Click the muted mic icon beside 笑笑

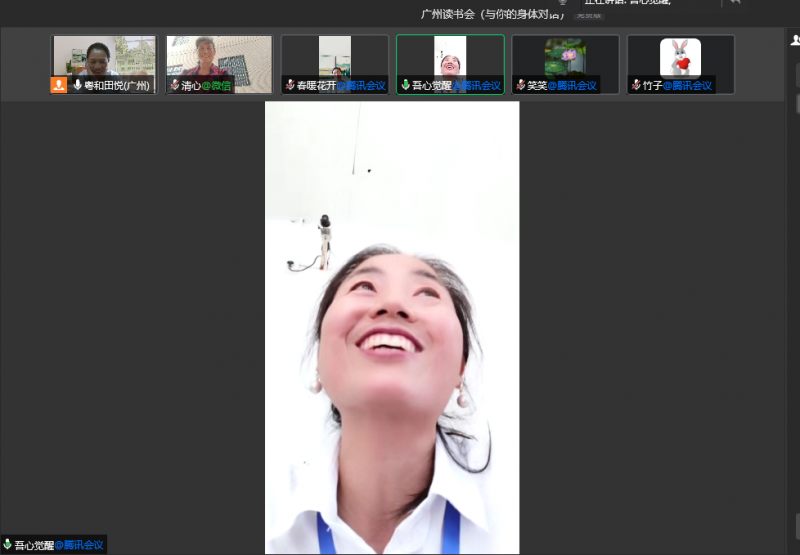(521, 85)
